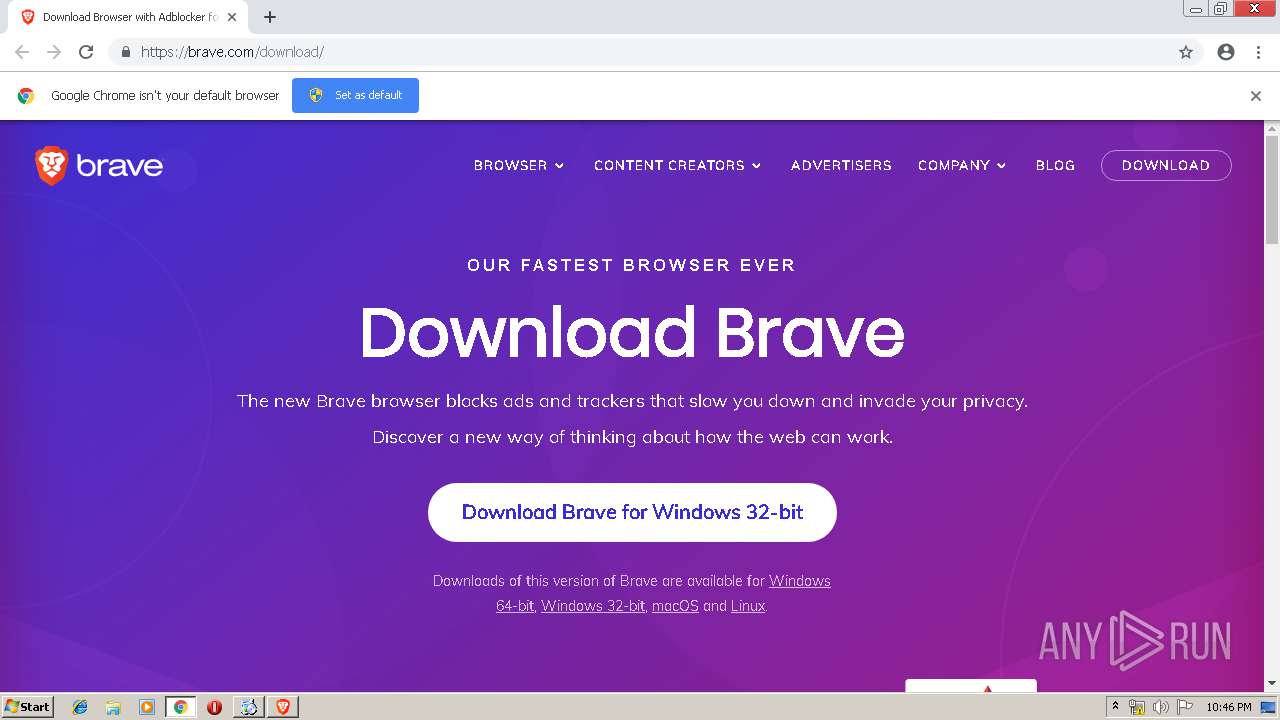
Task: Follow the Windows 32-bit text link
Action: [x=593, y=606]
